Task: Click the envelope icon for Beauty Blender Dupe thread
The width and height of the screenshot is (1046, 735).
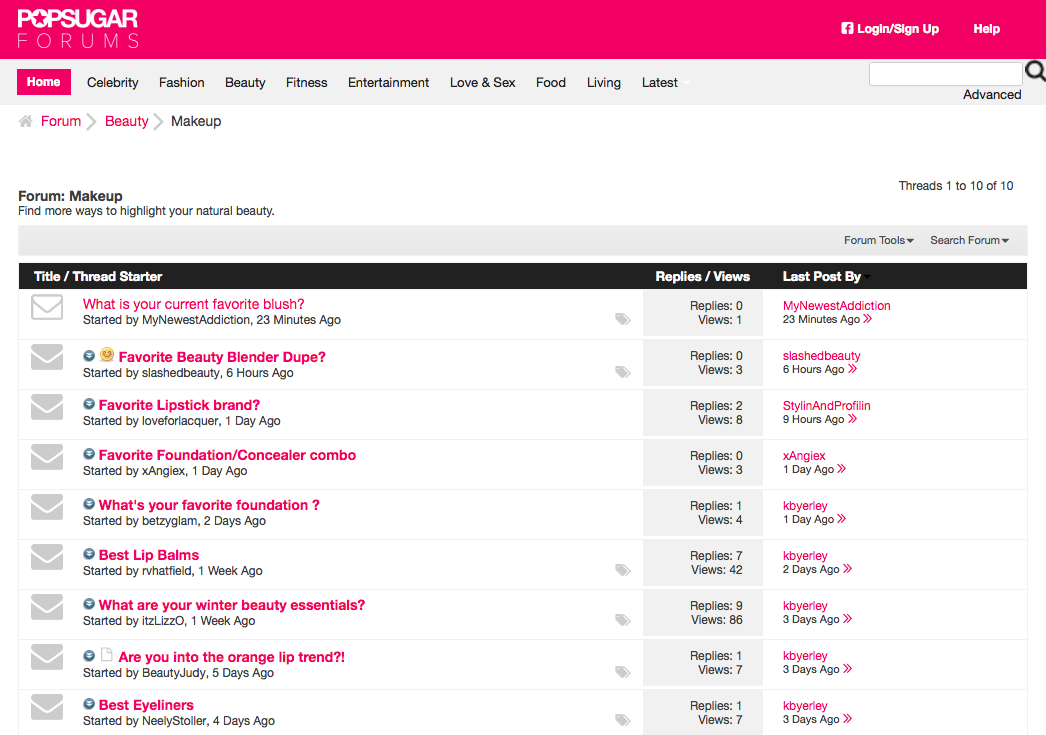Action: point(47,357)
